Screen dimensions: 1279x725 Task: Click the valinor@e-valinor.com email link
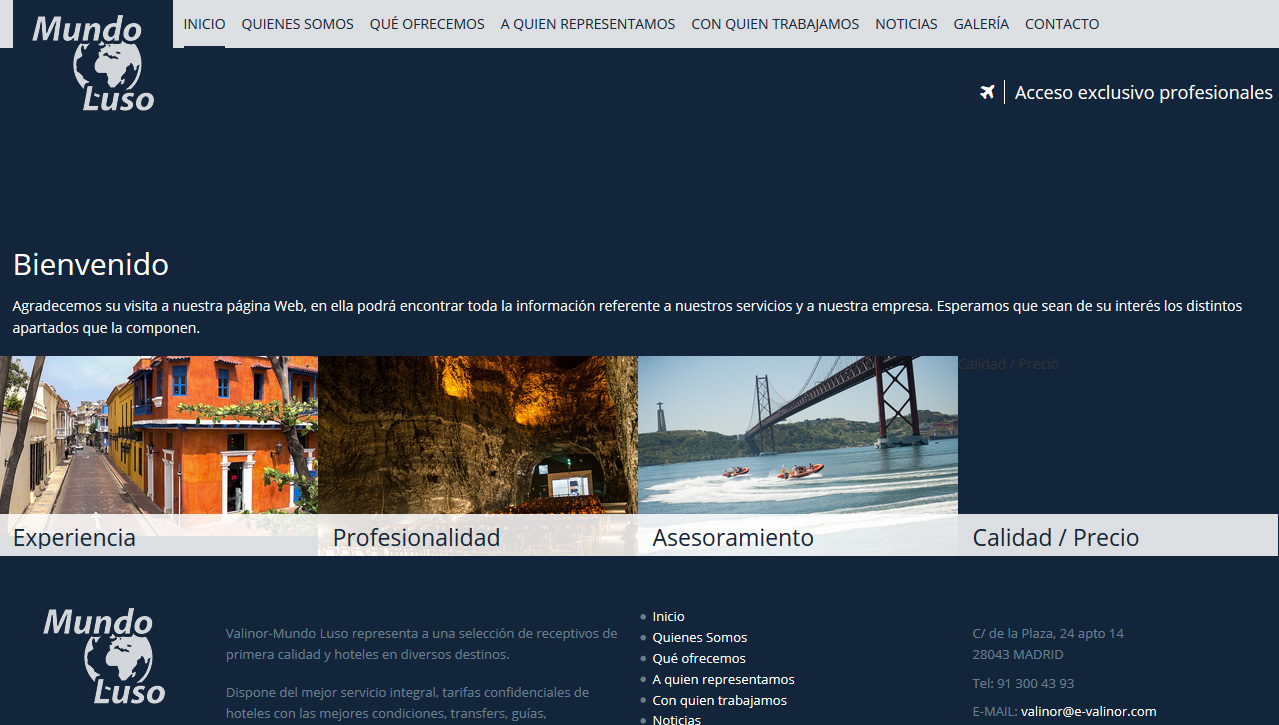1088,712
